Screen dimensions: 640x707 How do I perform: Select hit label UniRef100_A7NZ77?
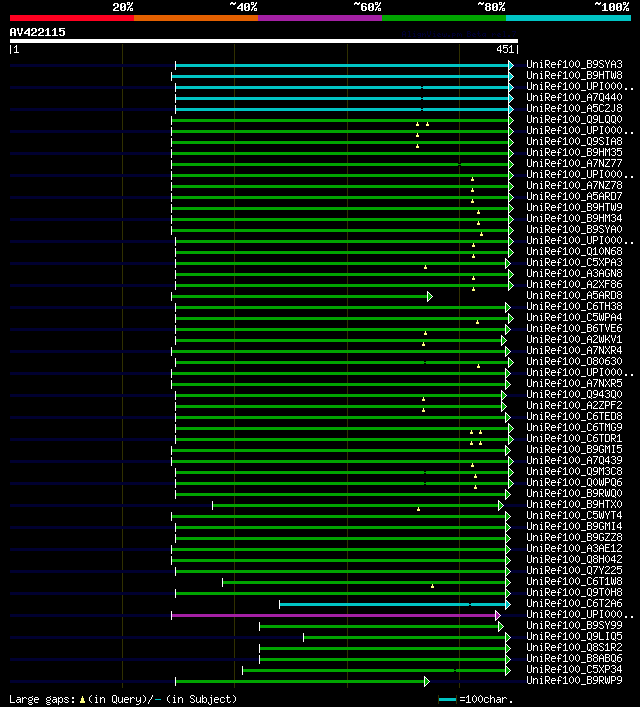574,163
